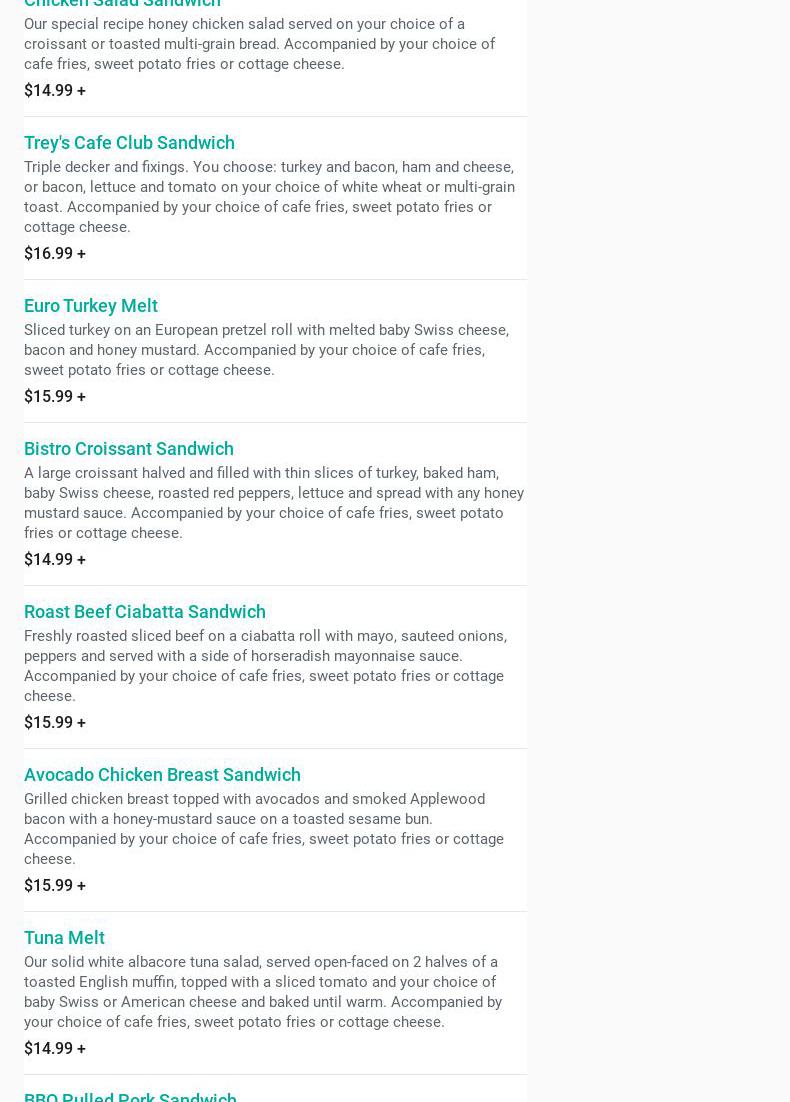Click $15.99 + price under Avocado Chicken
790x1102 pixels.
coord(55,886)
